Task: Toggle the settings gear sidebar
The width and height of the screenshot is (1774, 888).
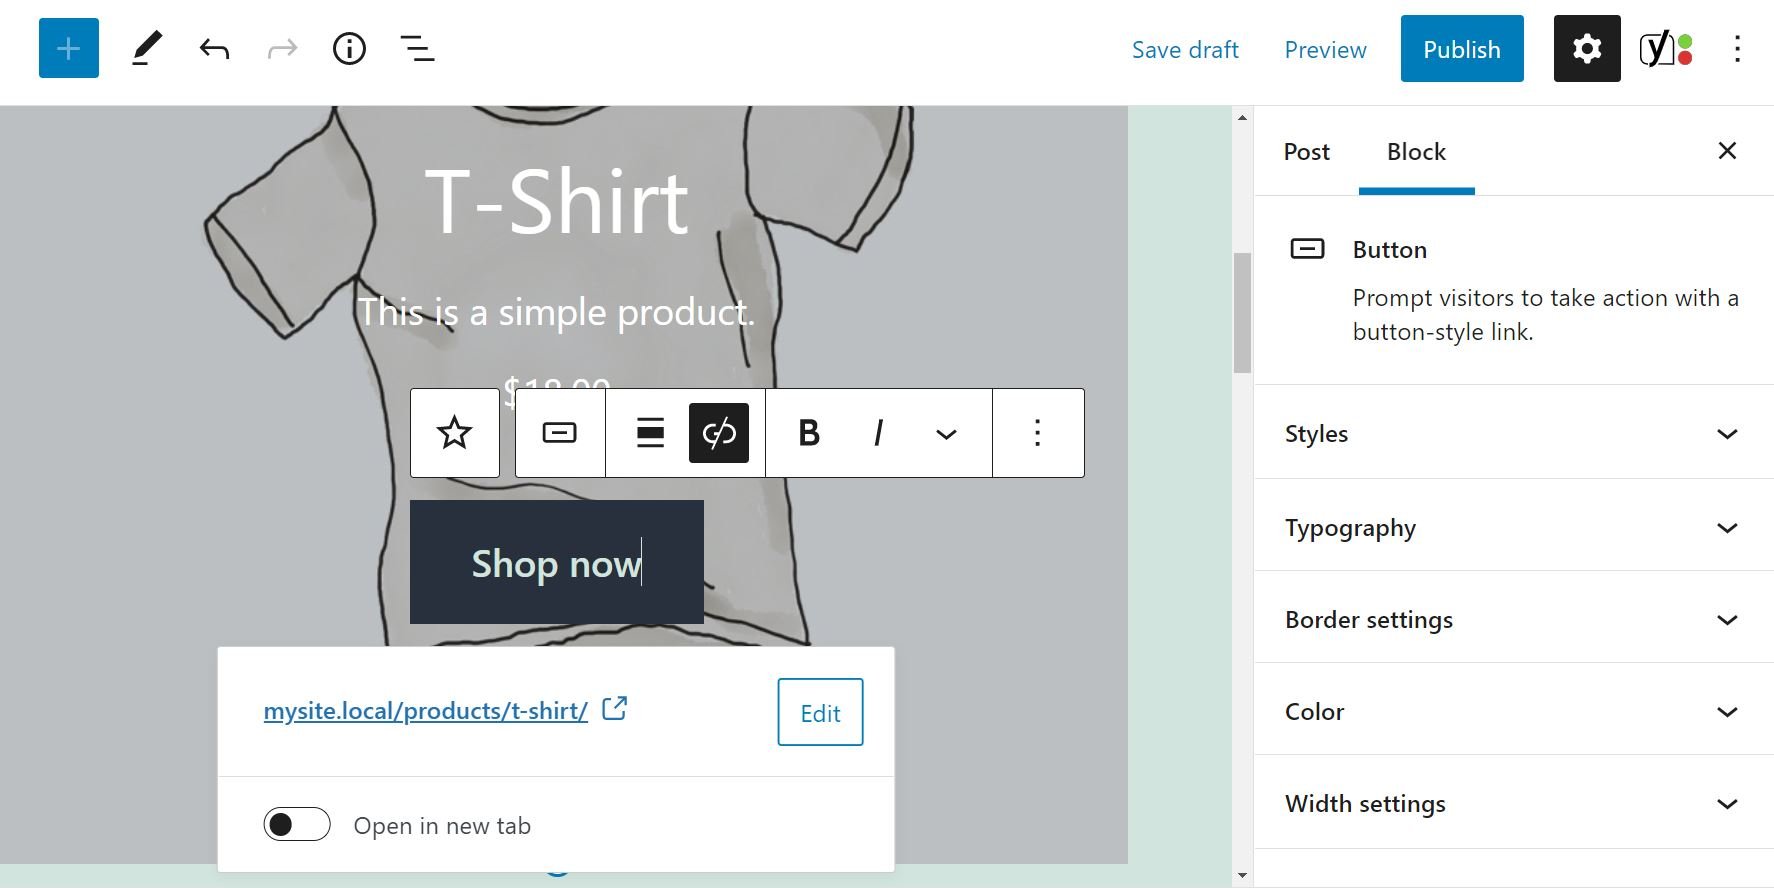Action: (1586, 48)
